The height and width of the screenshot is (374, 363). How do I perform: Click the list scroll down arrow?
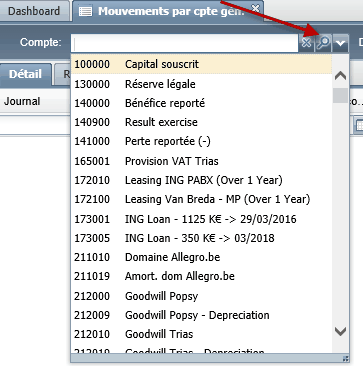[340, 331]
